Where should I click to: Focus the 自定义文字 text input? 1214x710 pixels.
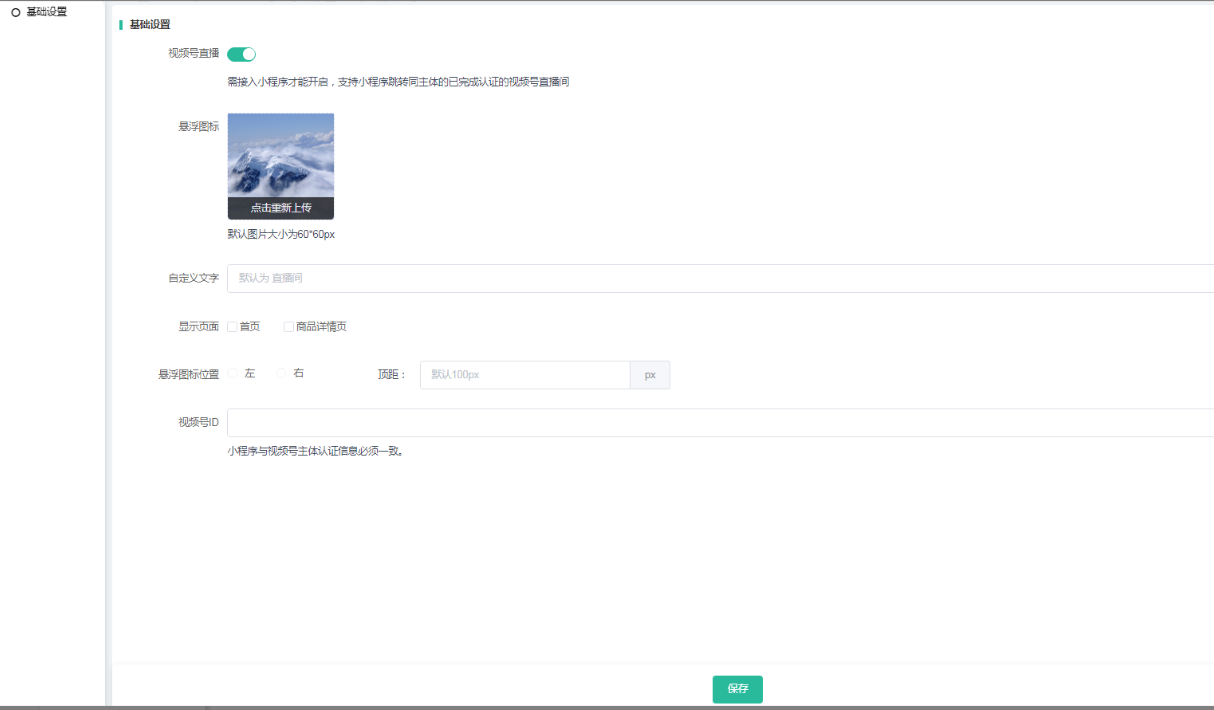(720, 278)
